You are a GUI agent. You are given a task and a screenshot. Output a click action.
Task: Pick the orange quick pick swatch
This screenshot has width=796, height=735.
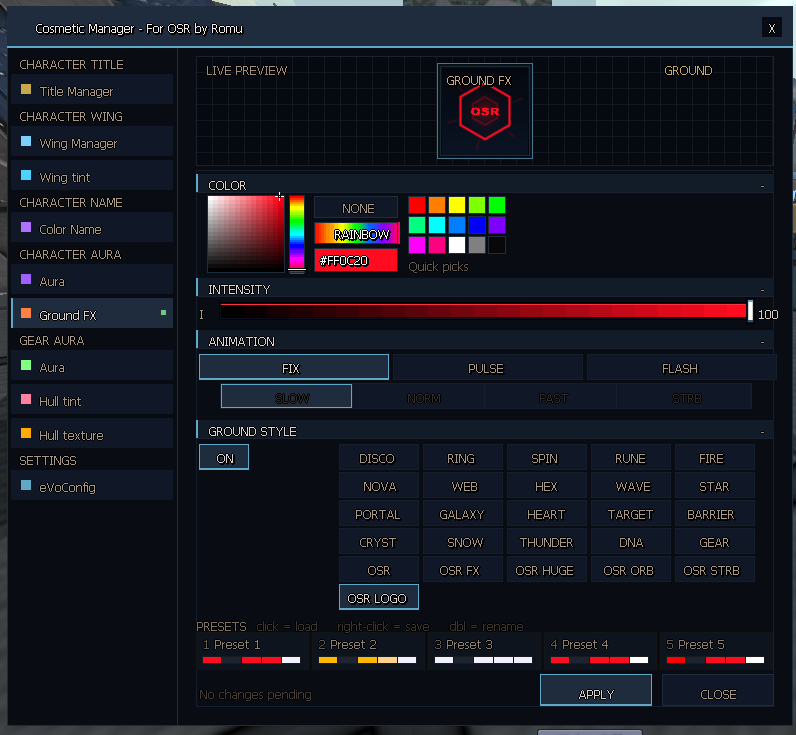coord(437,205)
